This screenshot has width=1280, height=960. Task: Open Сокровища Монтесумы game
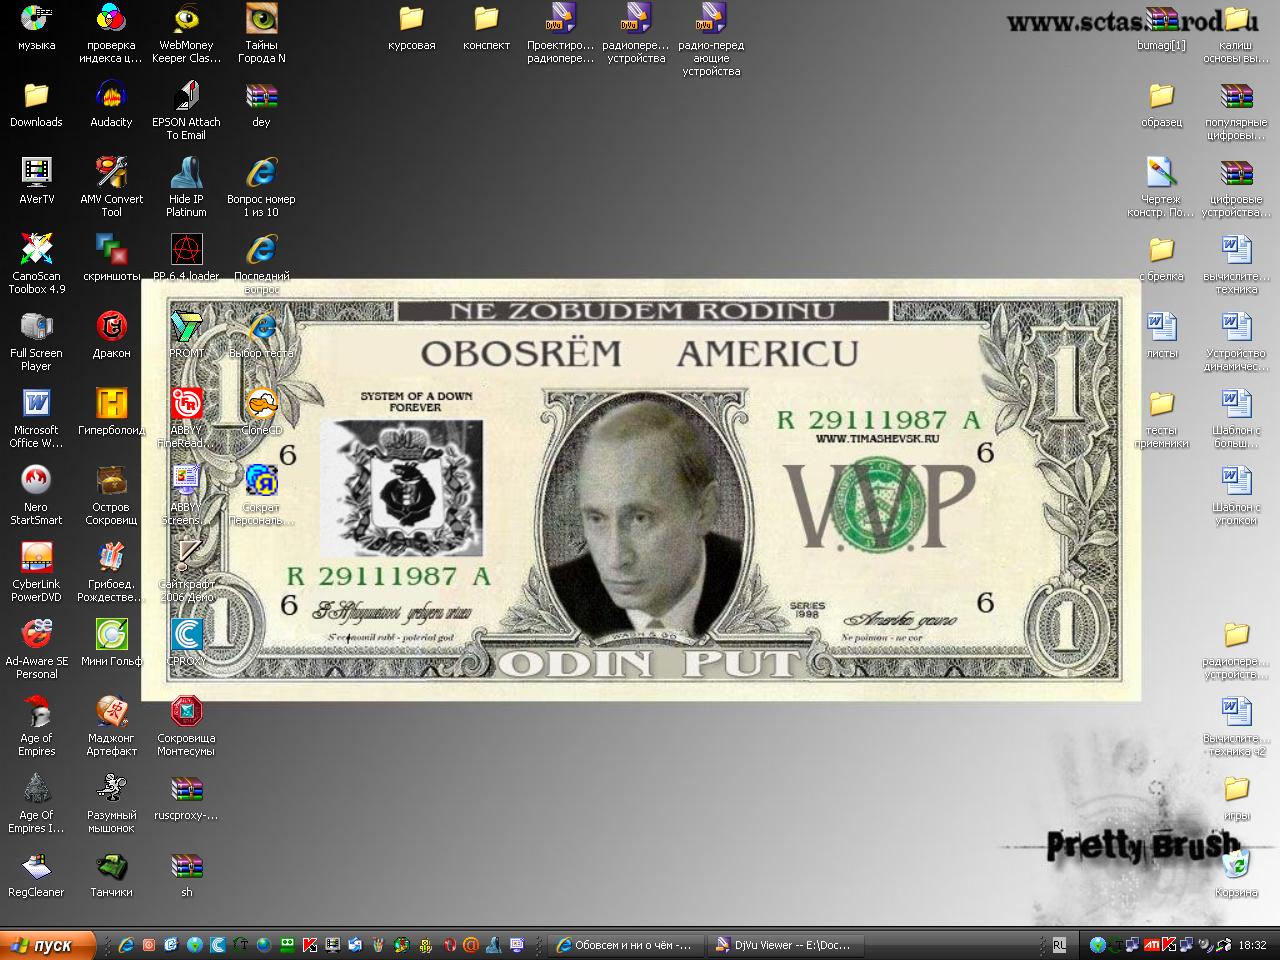click(x=186, y=727)
